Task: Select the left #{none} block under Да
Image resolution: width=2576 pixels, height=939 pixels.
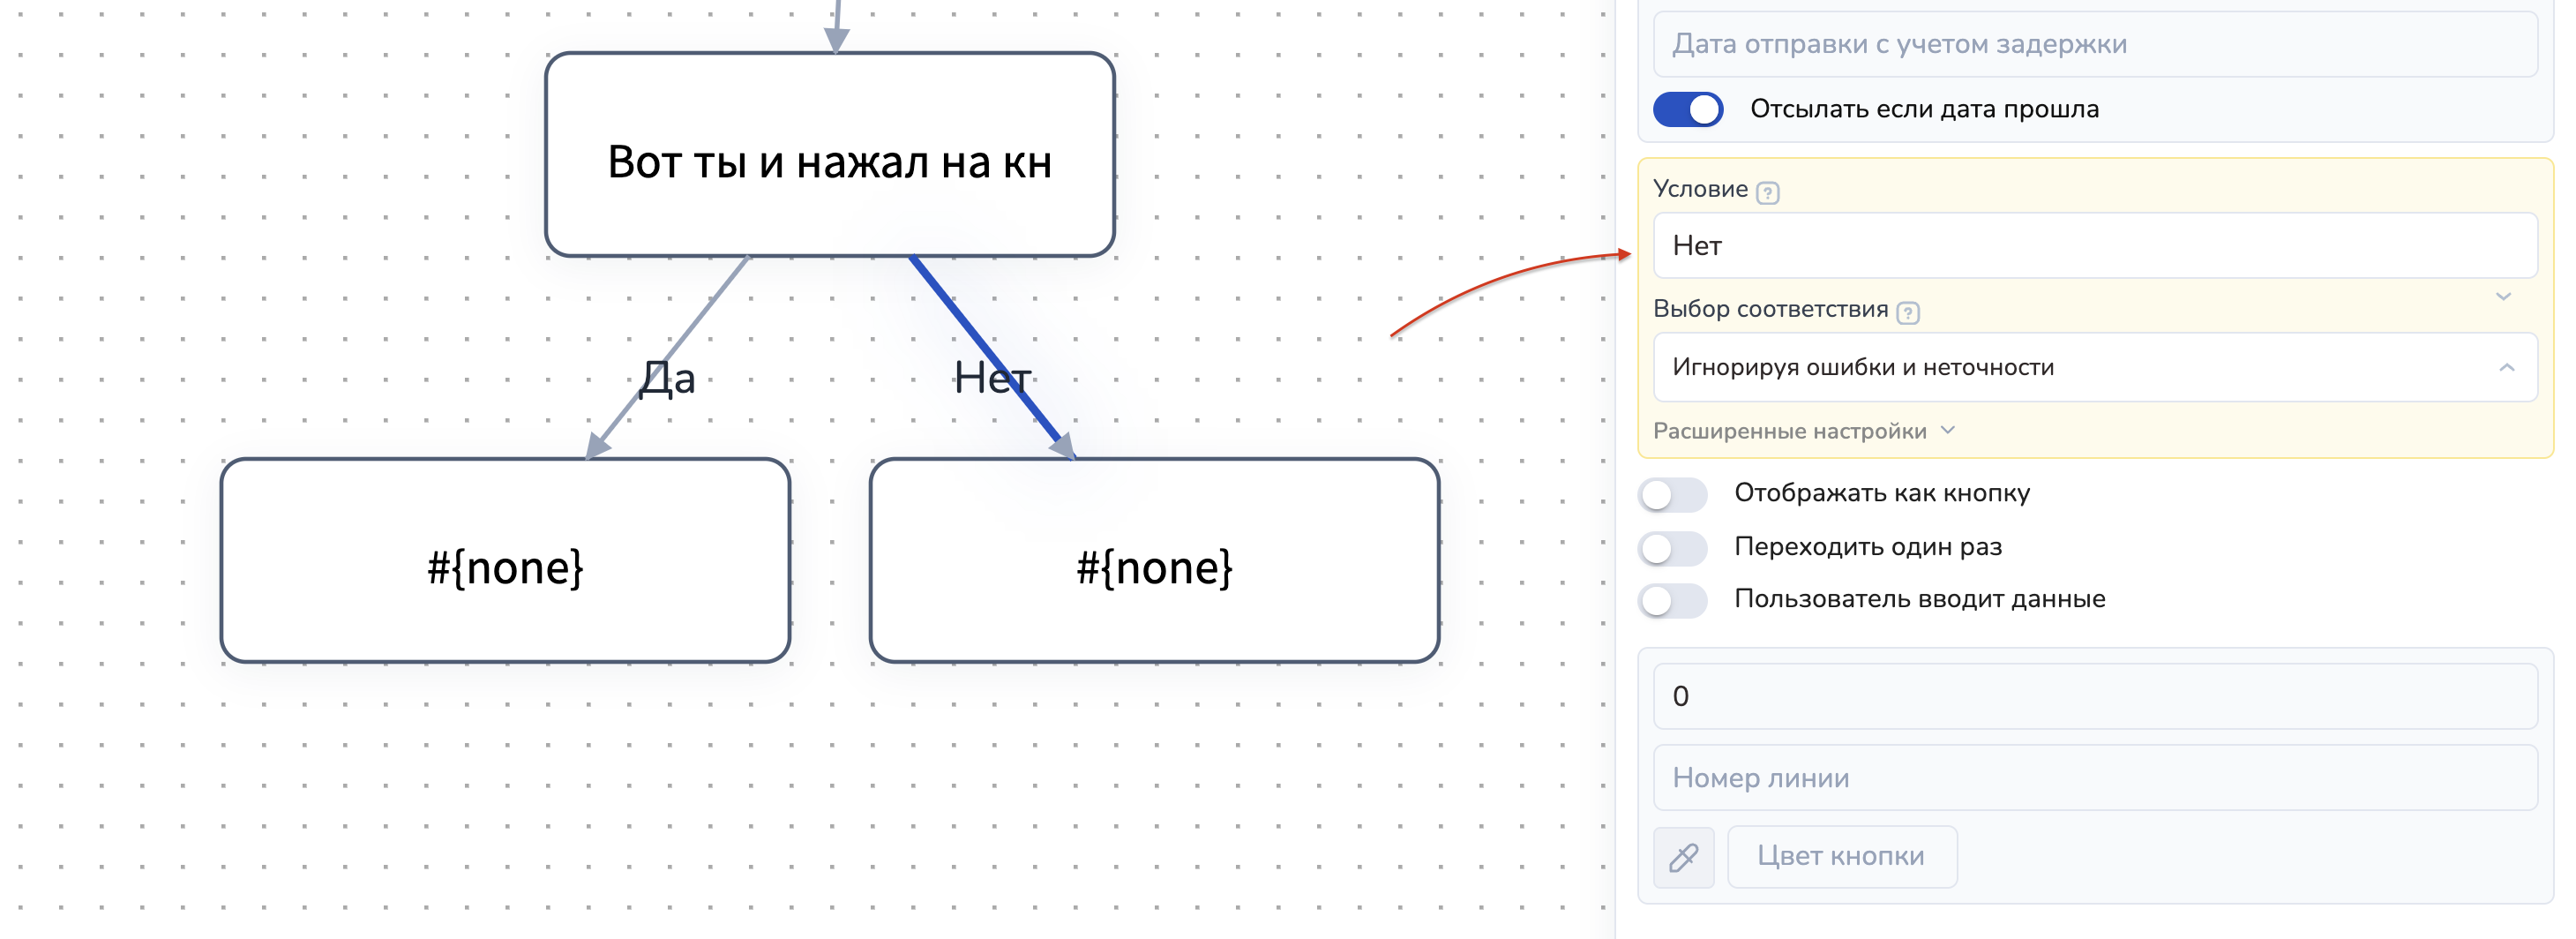Action: (505, 560)
